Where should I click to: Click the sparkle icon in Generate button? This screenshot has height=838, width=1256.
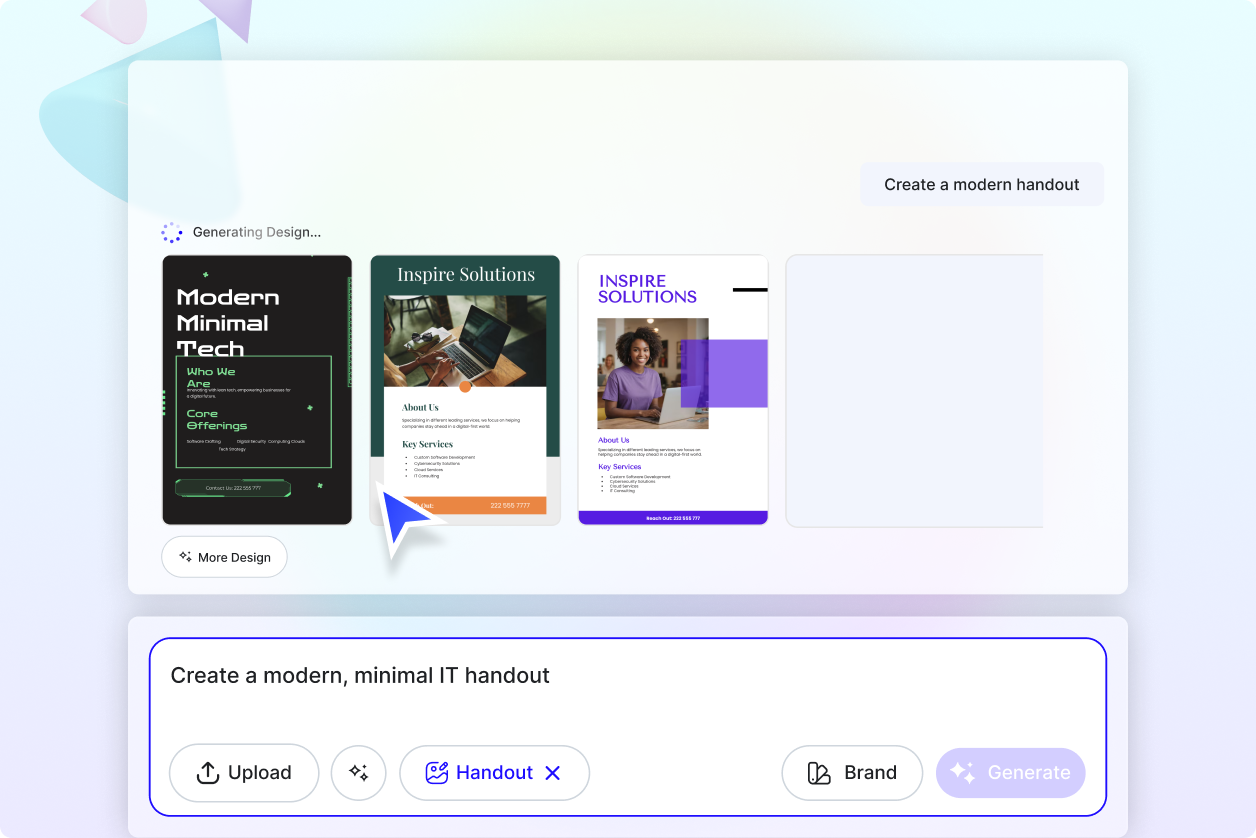pos(963,772)
